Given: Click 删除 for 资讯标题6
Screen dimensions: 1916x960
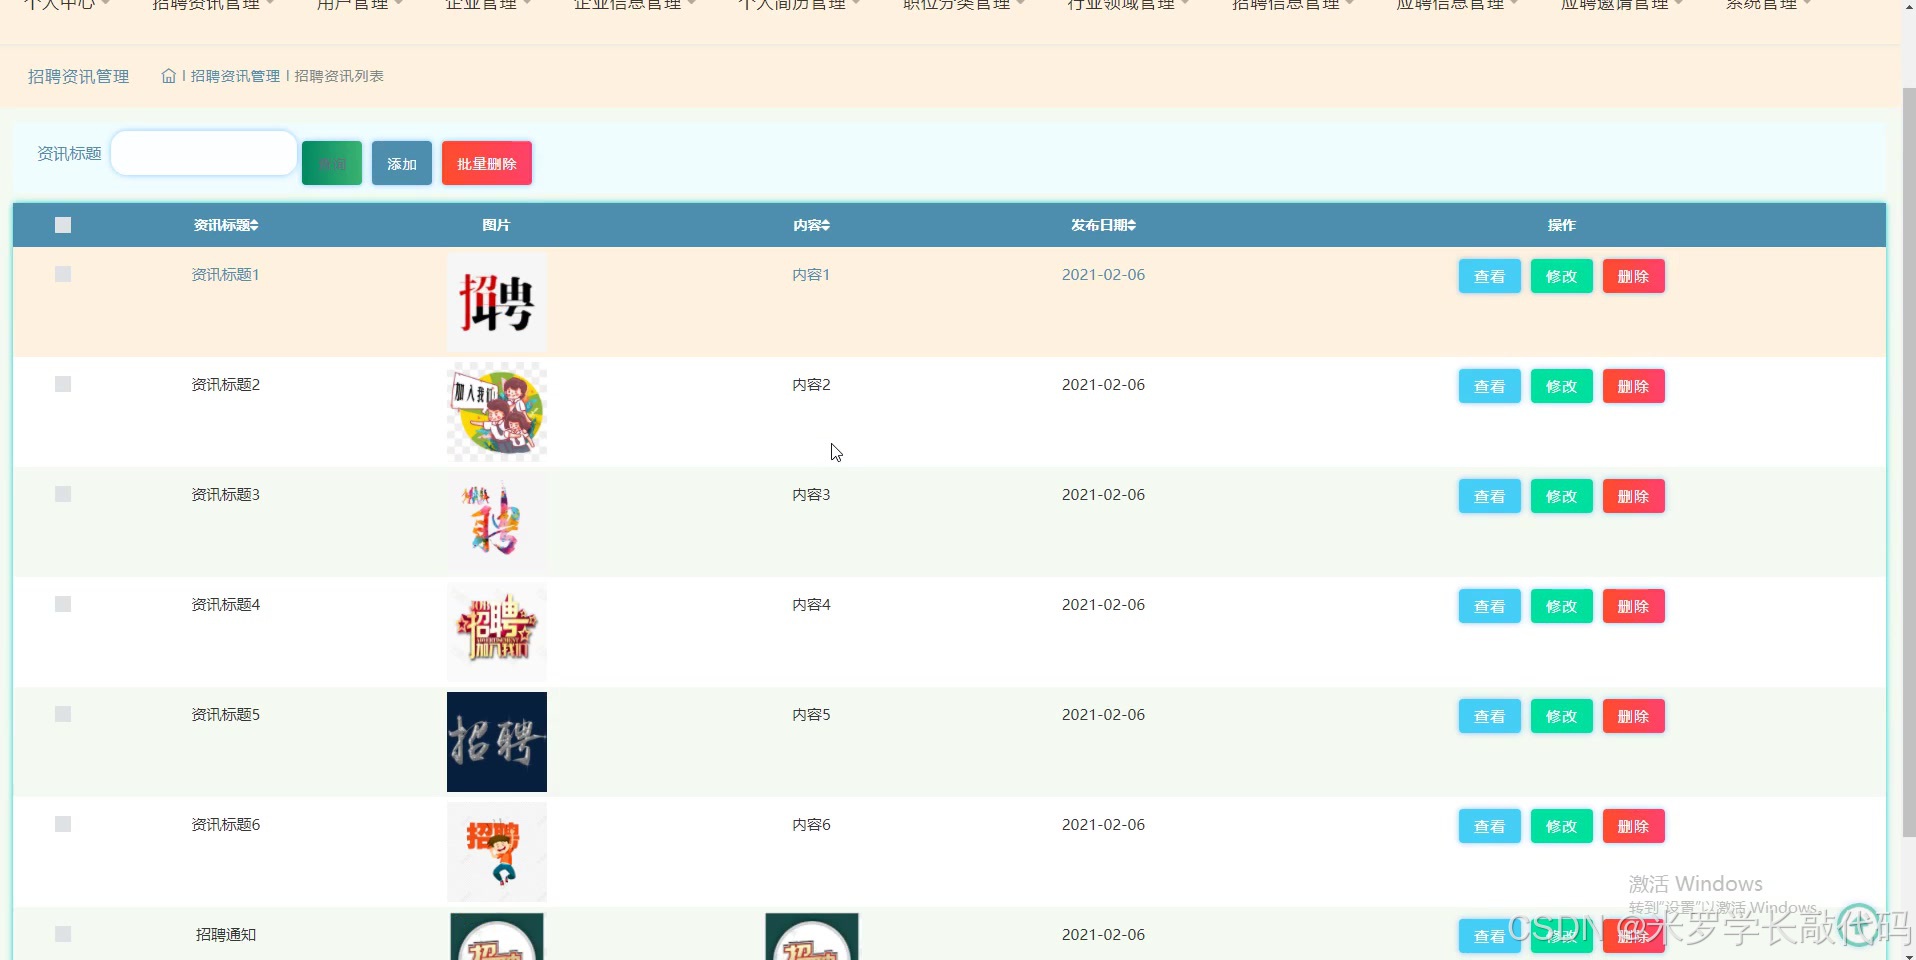Looking at the screenshot, I should click(x=1634, y=826).
